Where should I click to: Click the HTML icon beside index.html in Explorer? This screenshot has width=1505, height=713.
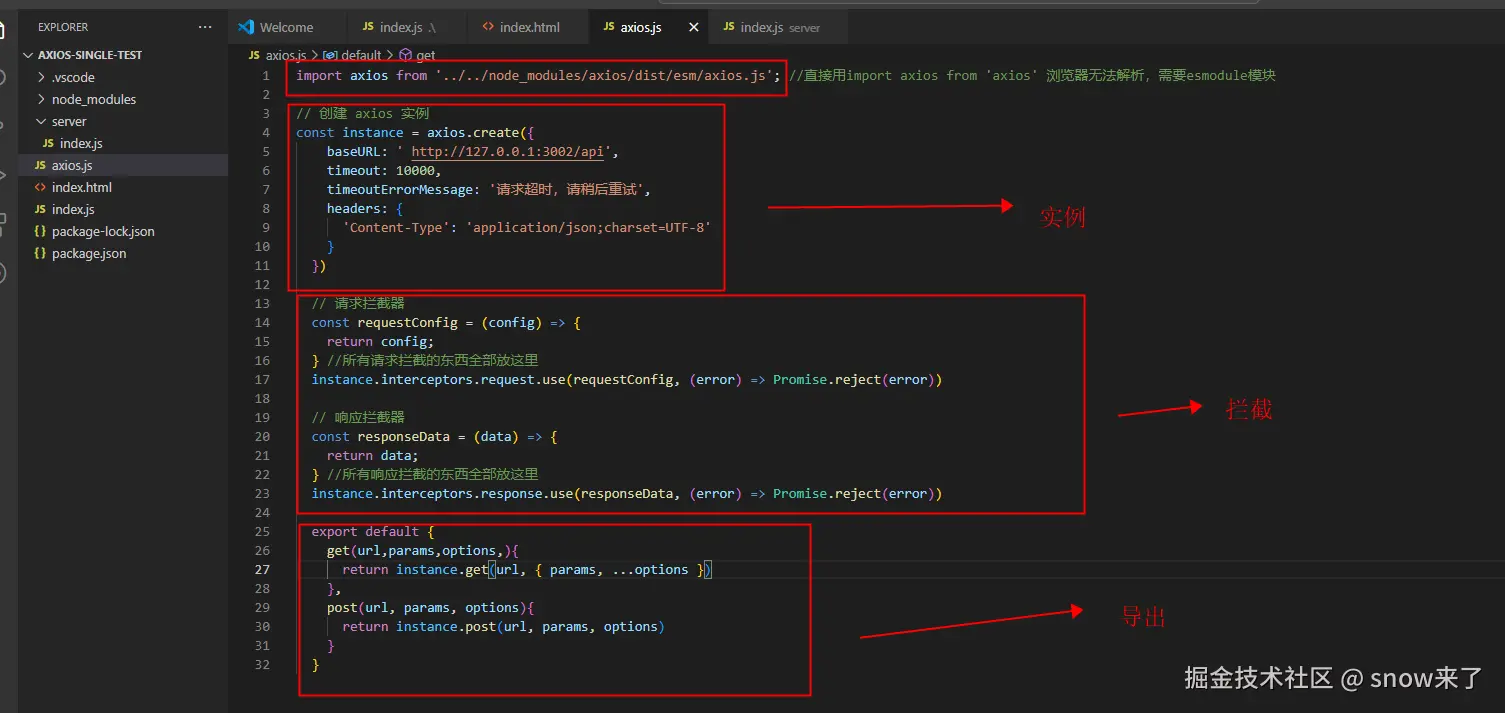click(40, 187)
